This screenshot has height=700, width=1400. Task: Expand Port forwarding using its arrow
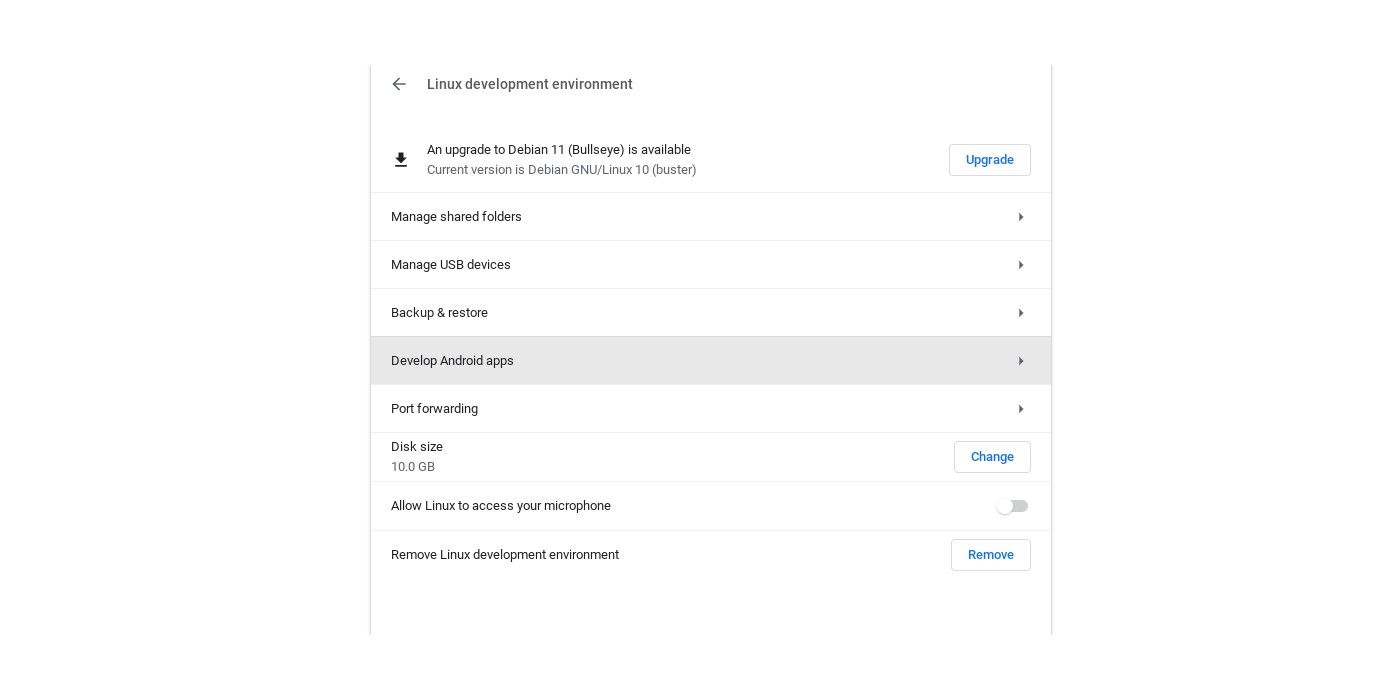(x=1020, y=409)
